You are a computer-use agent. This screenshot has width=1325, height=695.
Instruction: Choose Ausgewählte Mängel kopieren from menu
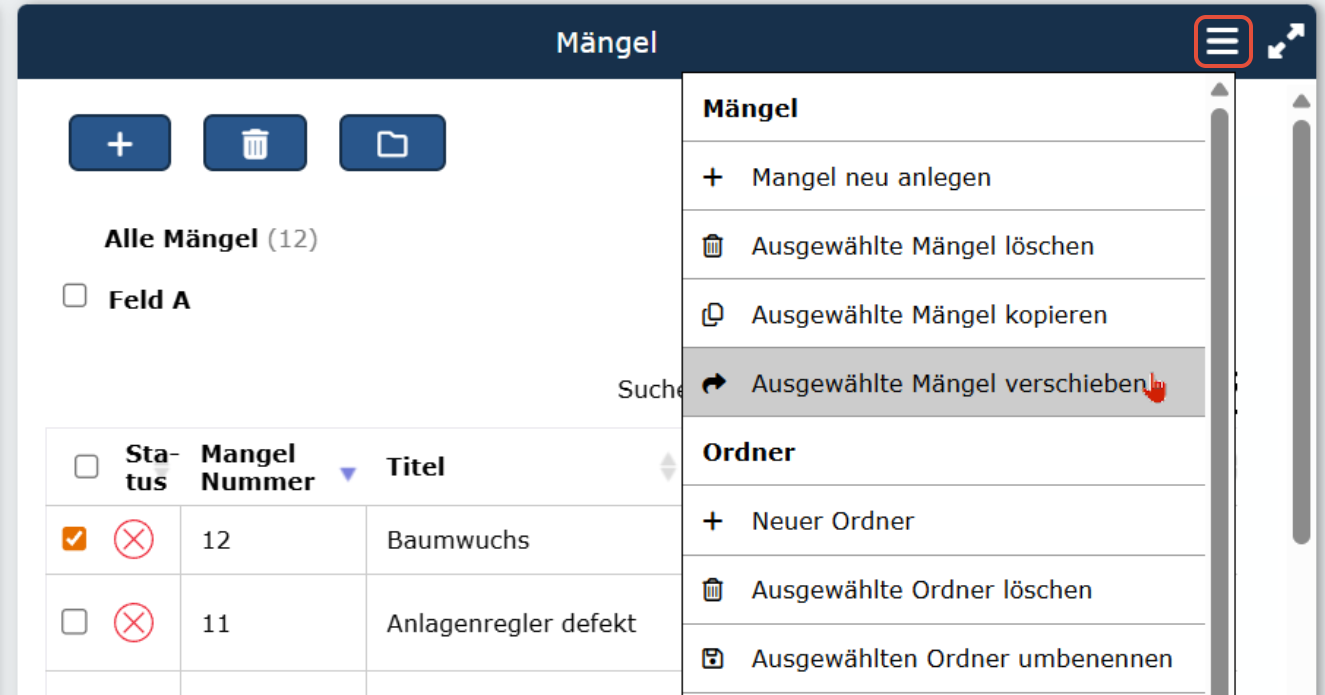point(944,314)
